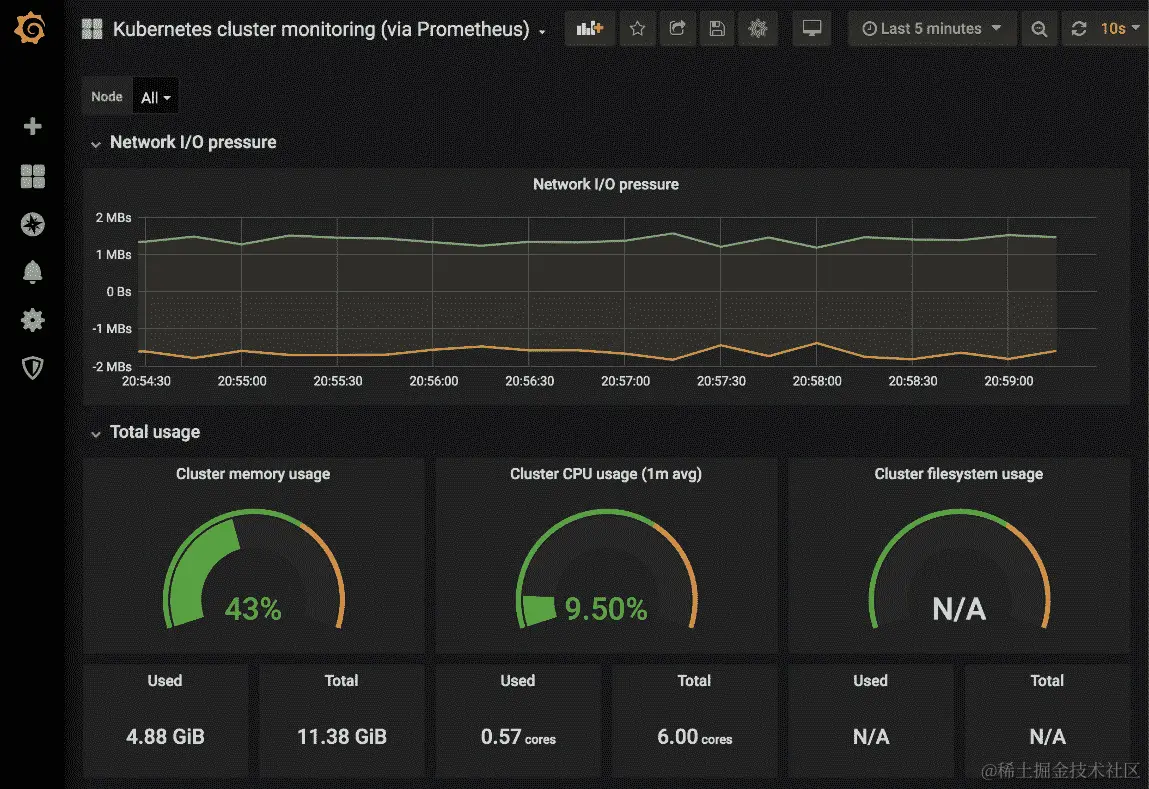Star this dashboard
The width and height of the screenshot is (1149, 789).
click(x=637, y=28)
